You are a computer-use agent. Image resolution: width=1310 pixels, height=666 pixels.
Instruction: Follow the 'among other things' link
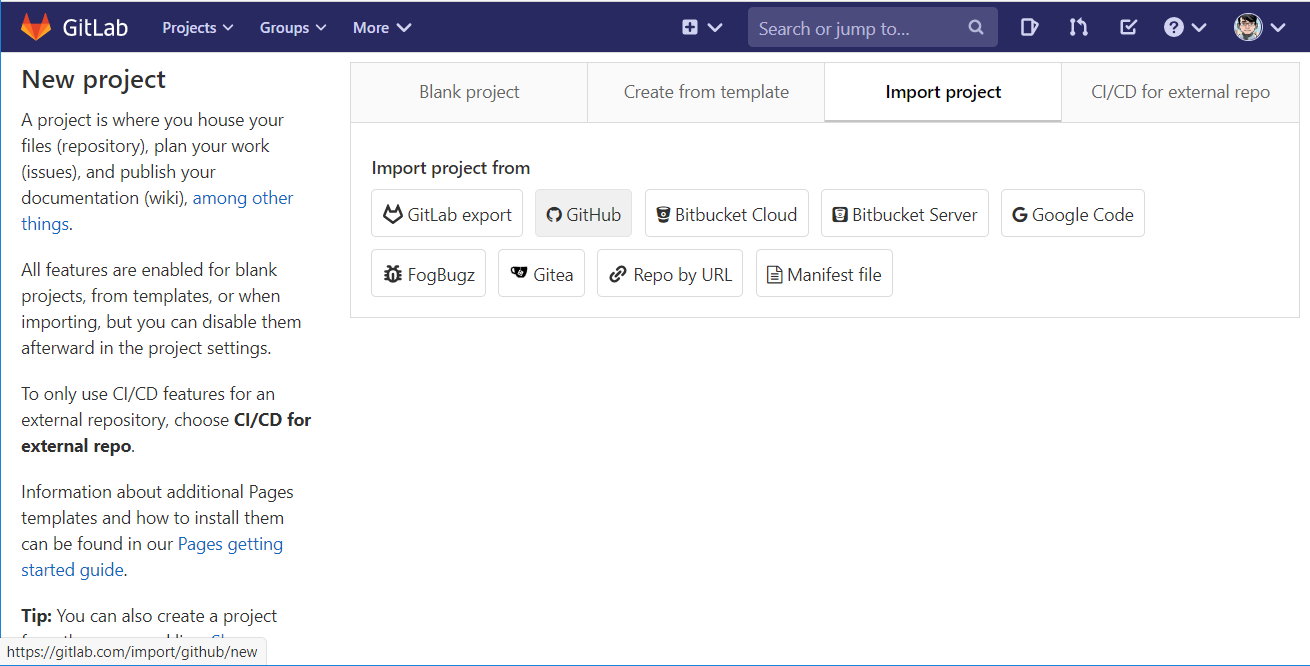(x=157, y=211)
